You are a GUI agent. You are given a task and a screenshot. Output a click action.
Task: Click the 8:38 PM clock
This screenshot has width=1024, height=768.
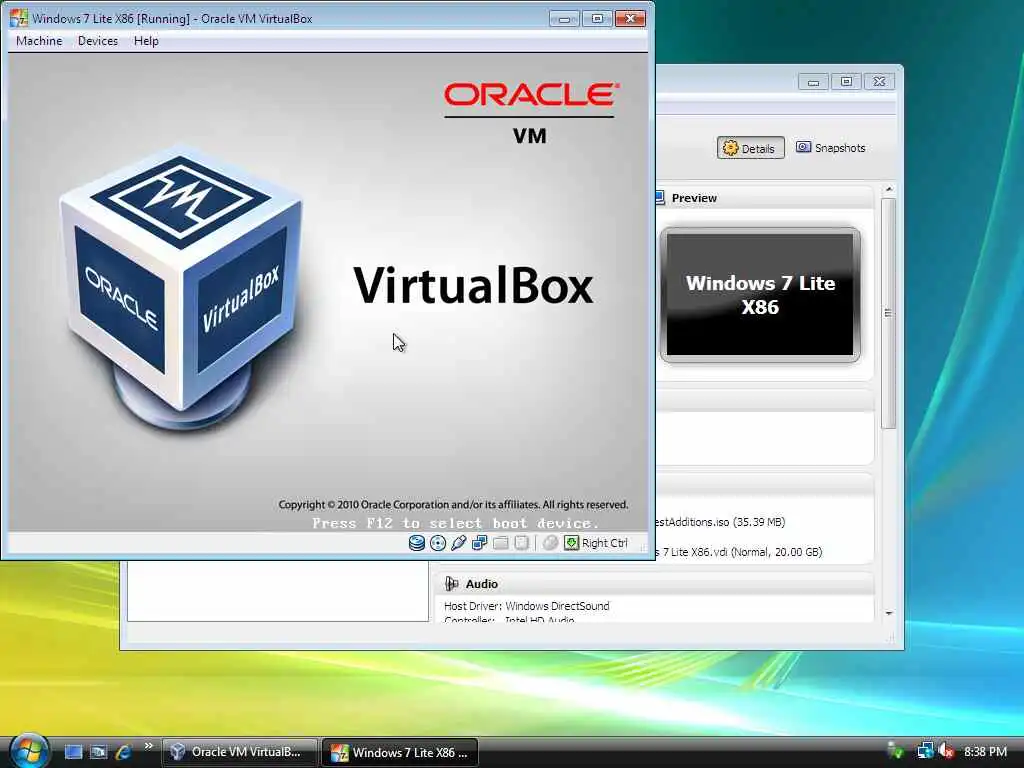[x=985, y=752]
